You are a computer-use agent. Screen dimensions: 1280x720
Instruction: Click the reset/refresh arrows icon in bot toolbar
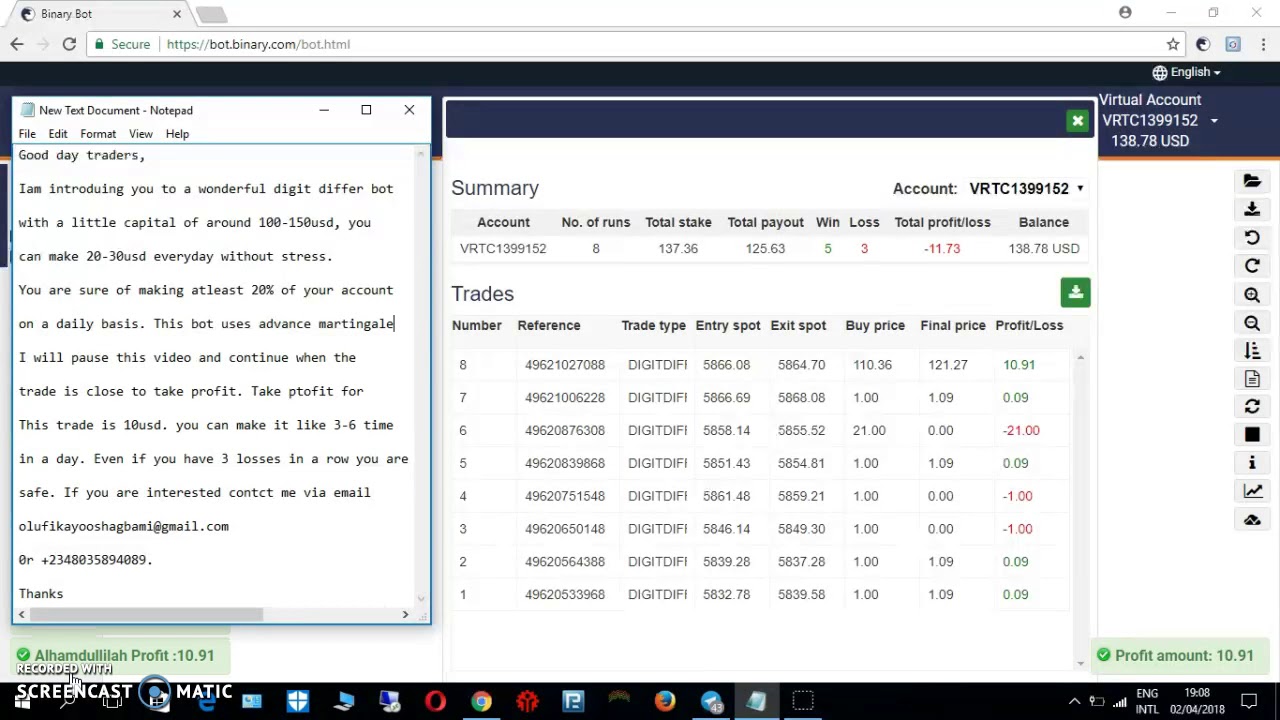coord(1252,406)
